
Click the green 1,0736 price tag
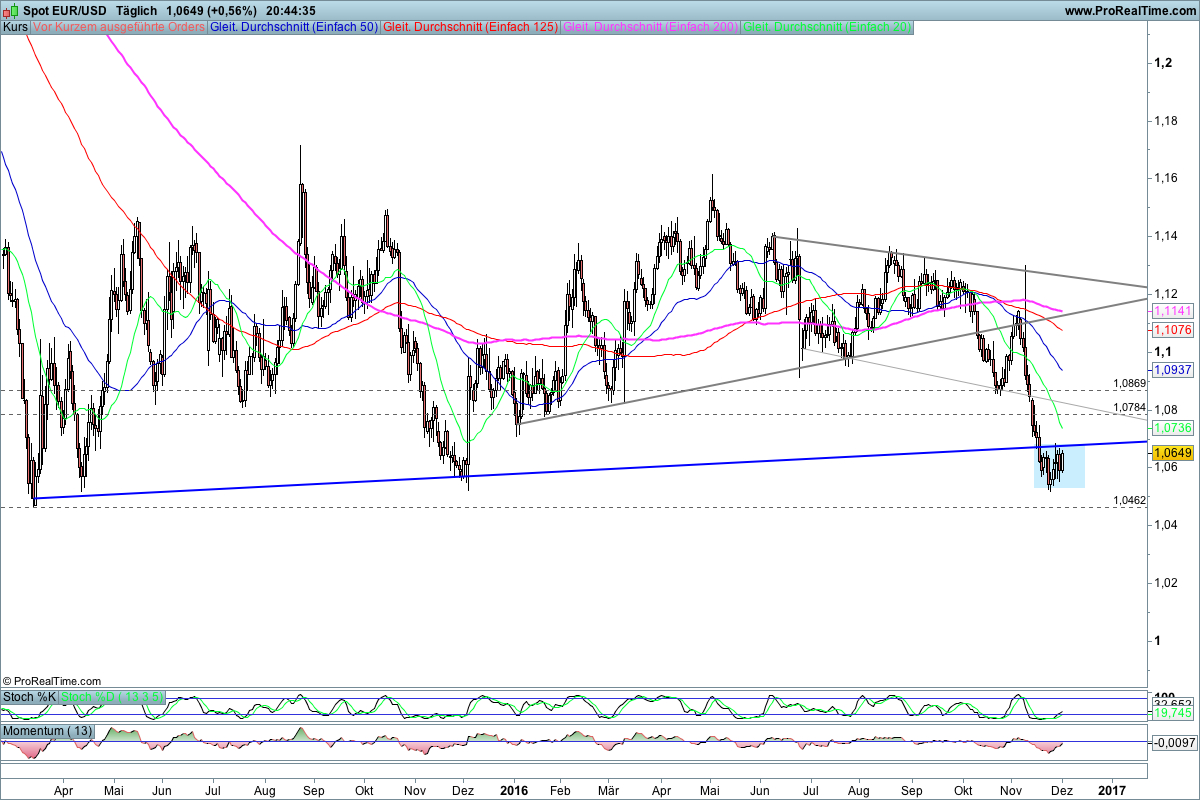coord(1172,427)
